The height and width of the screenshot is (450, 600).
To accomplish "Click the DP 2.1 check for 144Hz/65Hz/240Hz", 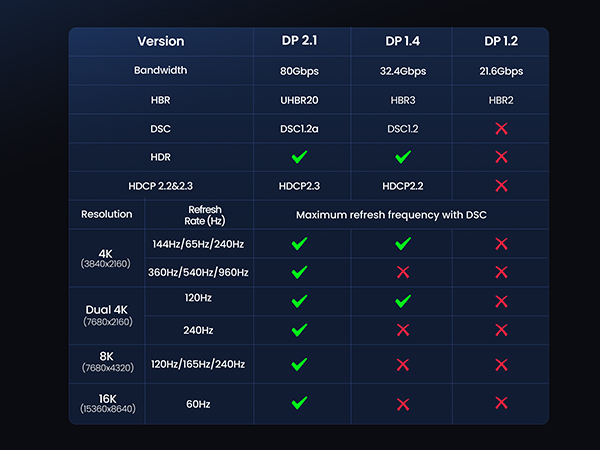I will tap(299, 244).
